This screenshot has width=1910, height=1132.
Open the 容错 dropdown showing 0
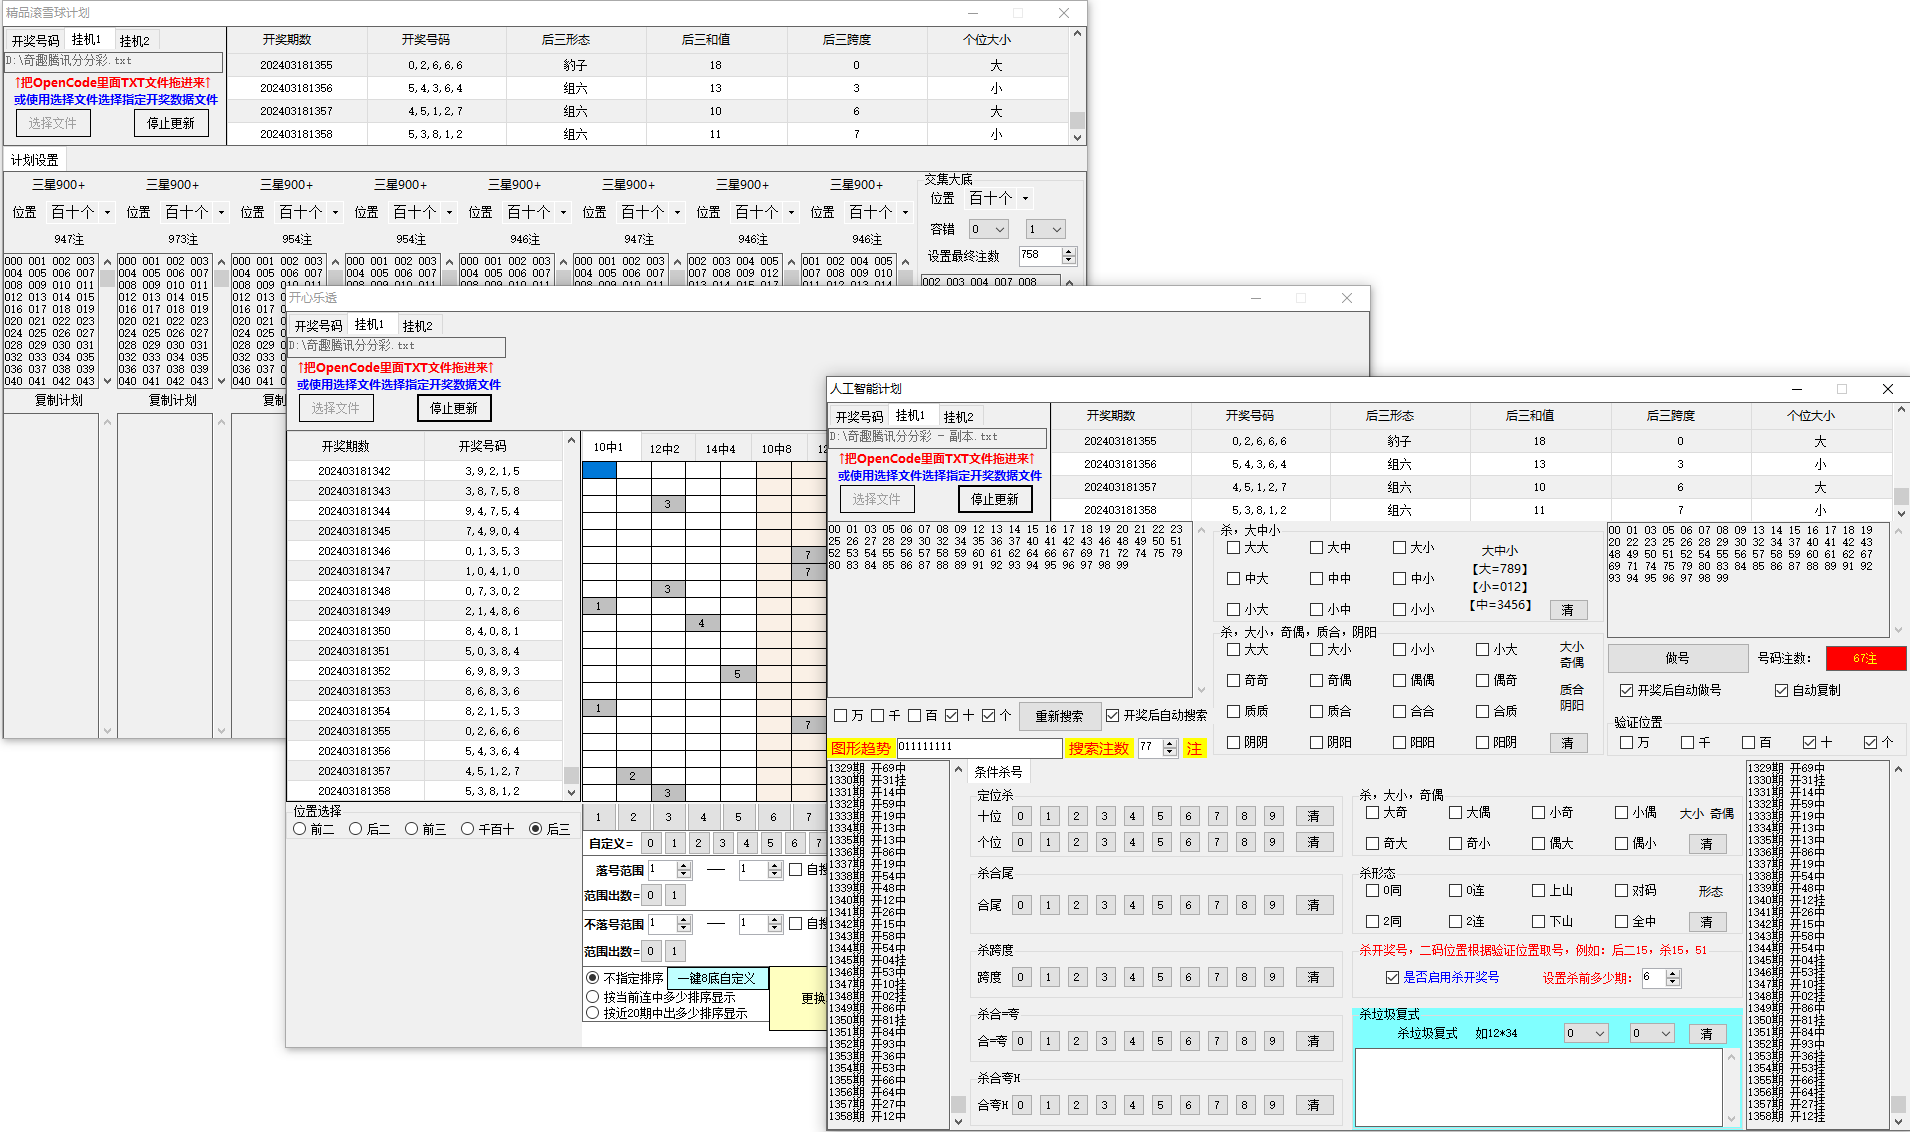click(x=987, y=229)
